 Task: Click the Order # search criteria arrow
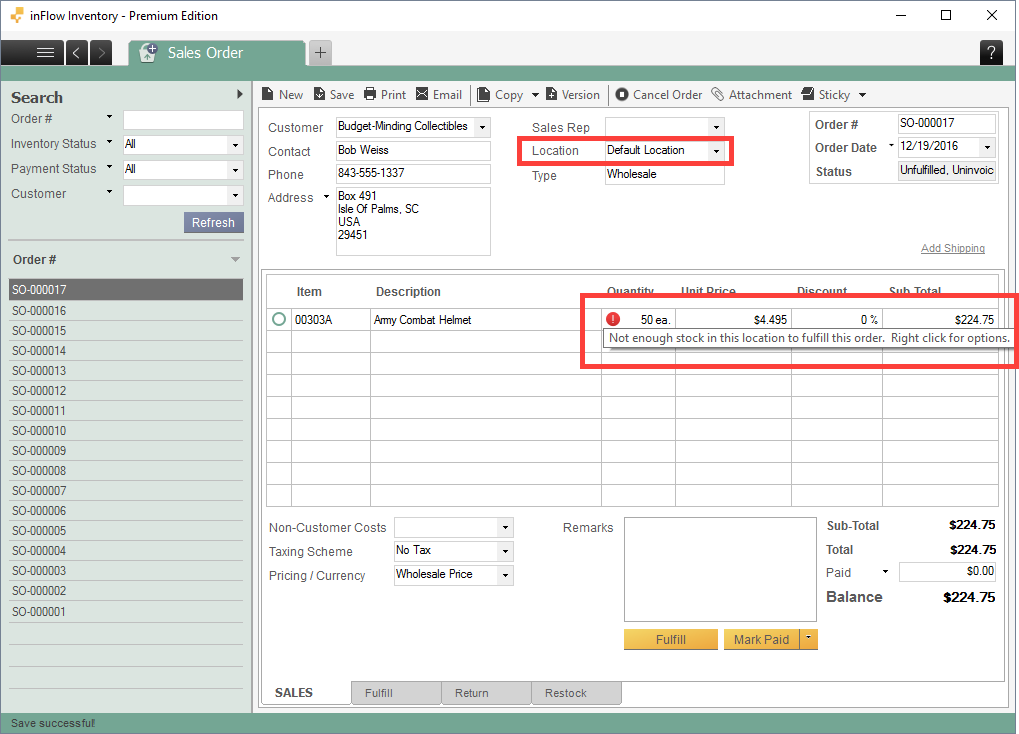[109, 117]
